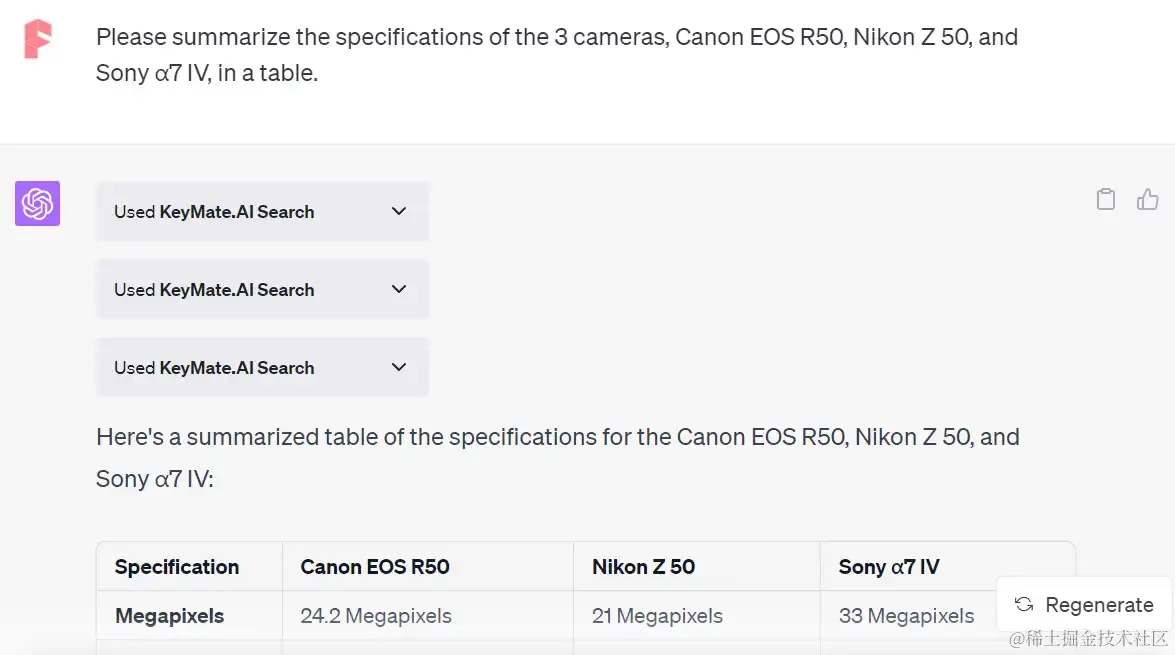Expand the third KeyMate.AI Search chevron

[x=399, y=367]
